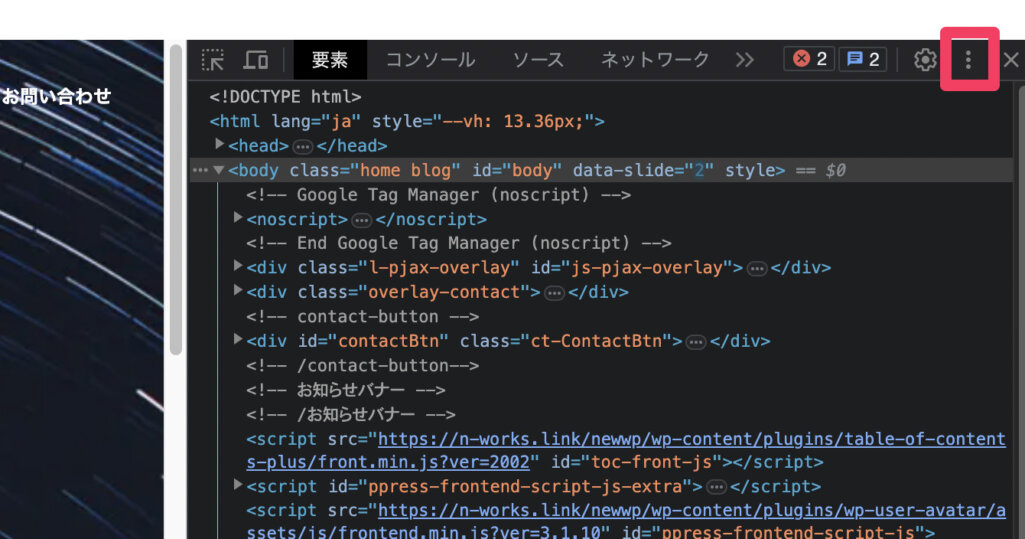Switch to the ソース tab
The height and width of the screenshot is (539, 1025).
538,60
